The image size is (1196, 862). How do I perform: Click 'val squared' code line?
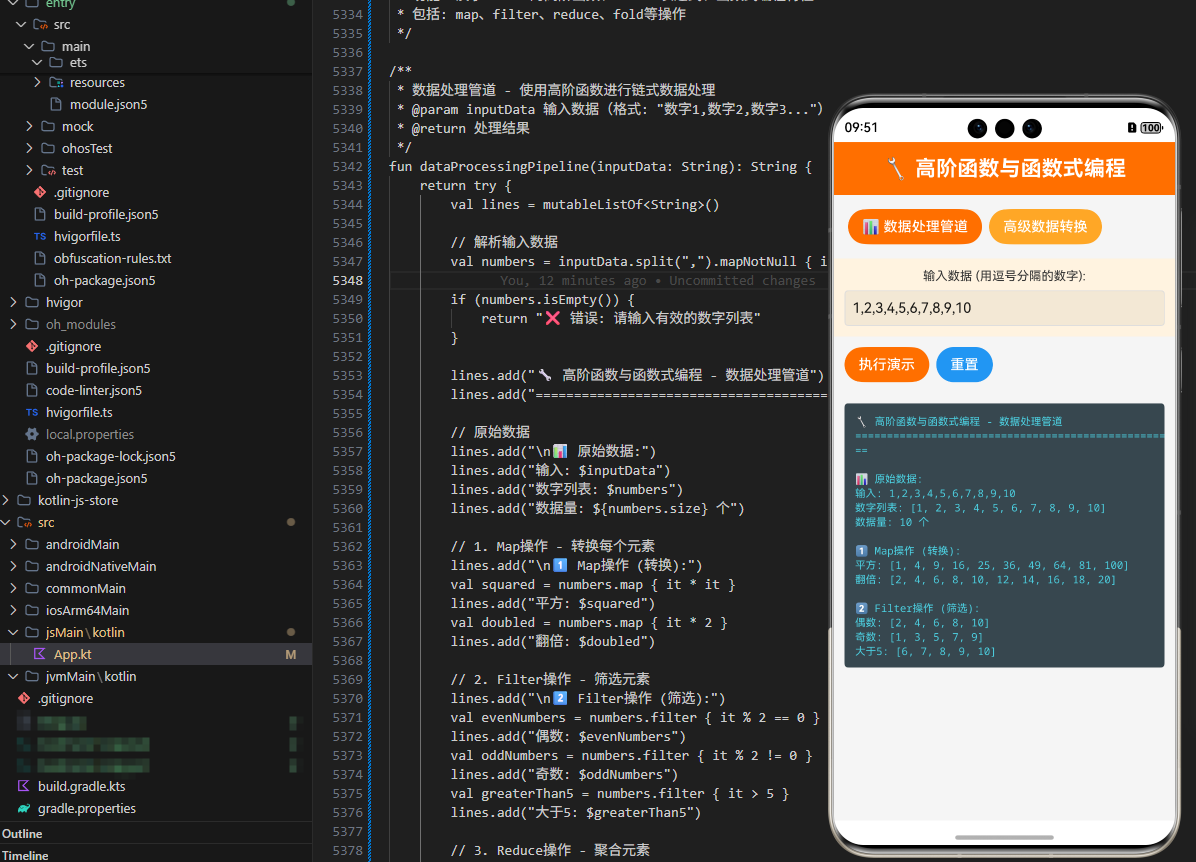593,584
